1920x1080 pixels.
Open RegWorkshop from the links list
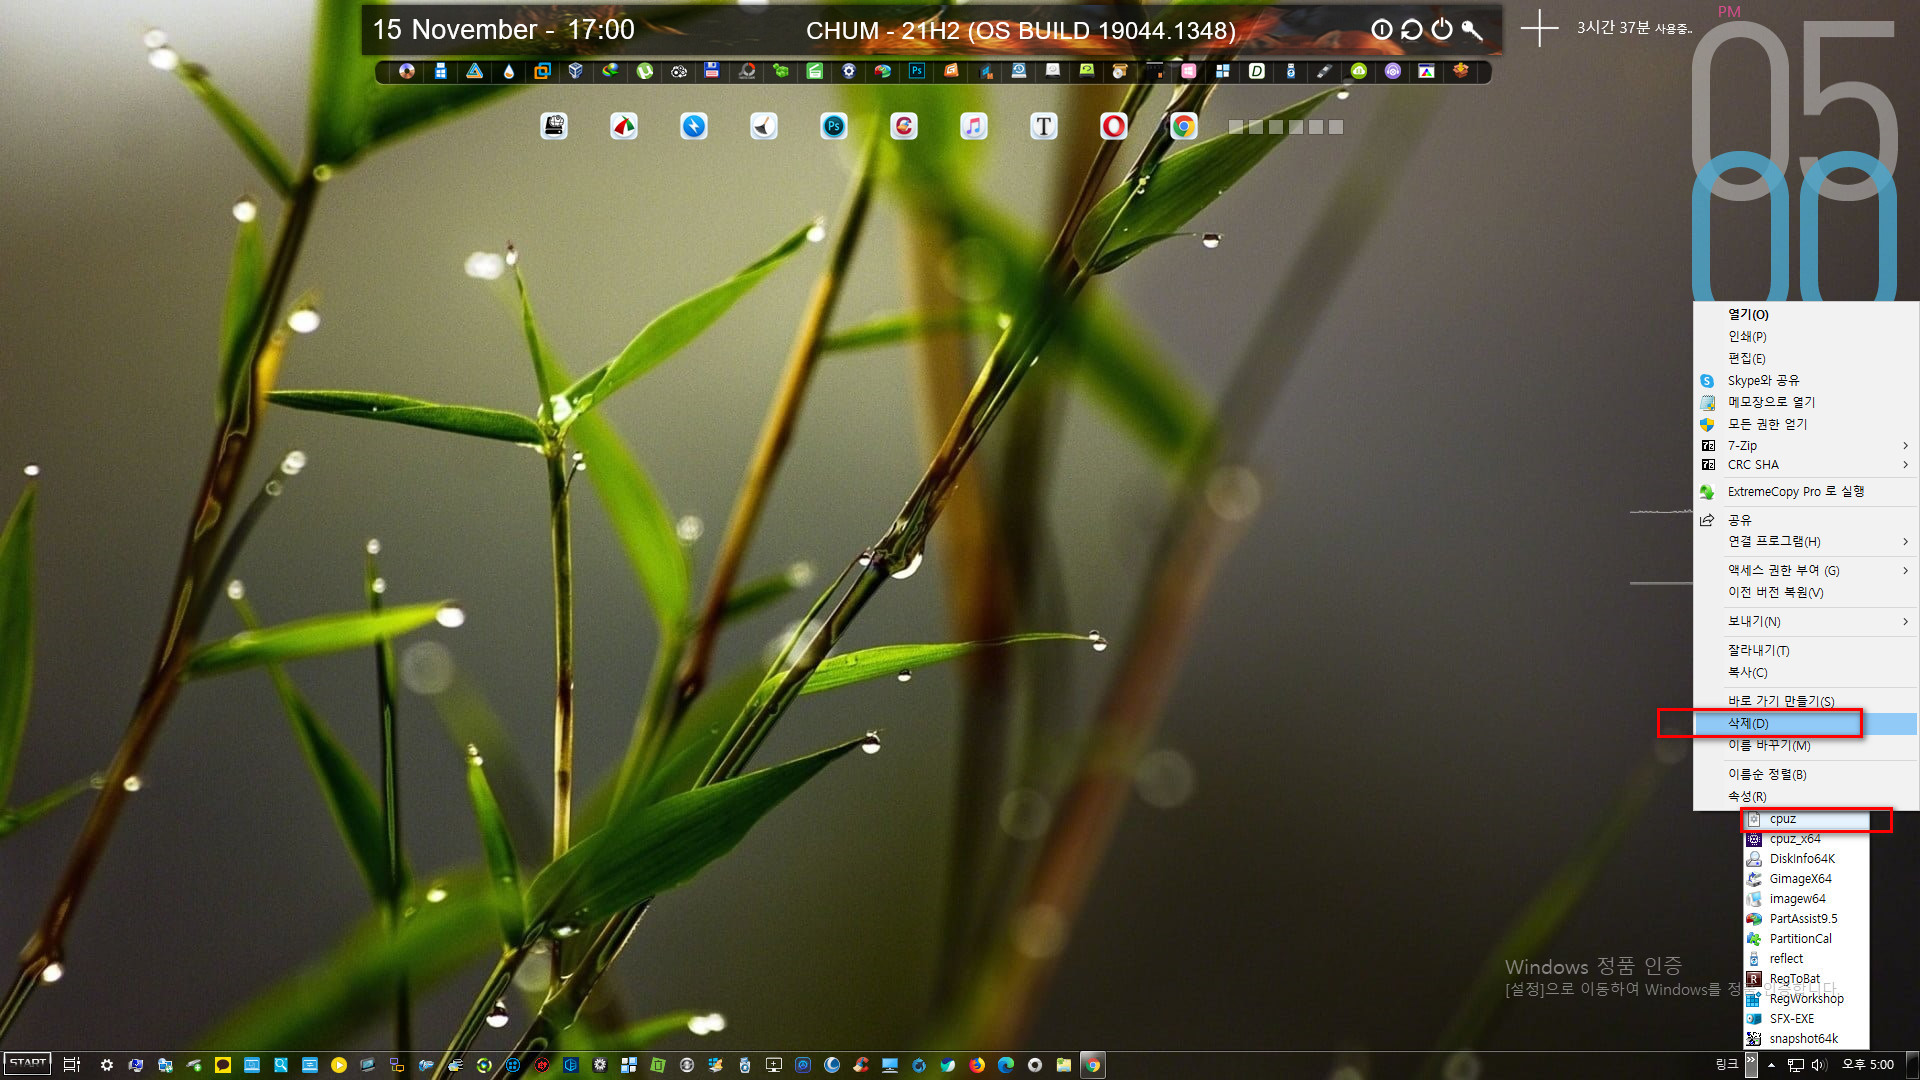pyautogui.click(x=1805, y=999)
